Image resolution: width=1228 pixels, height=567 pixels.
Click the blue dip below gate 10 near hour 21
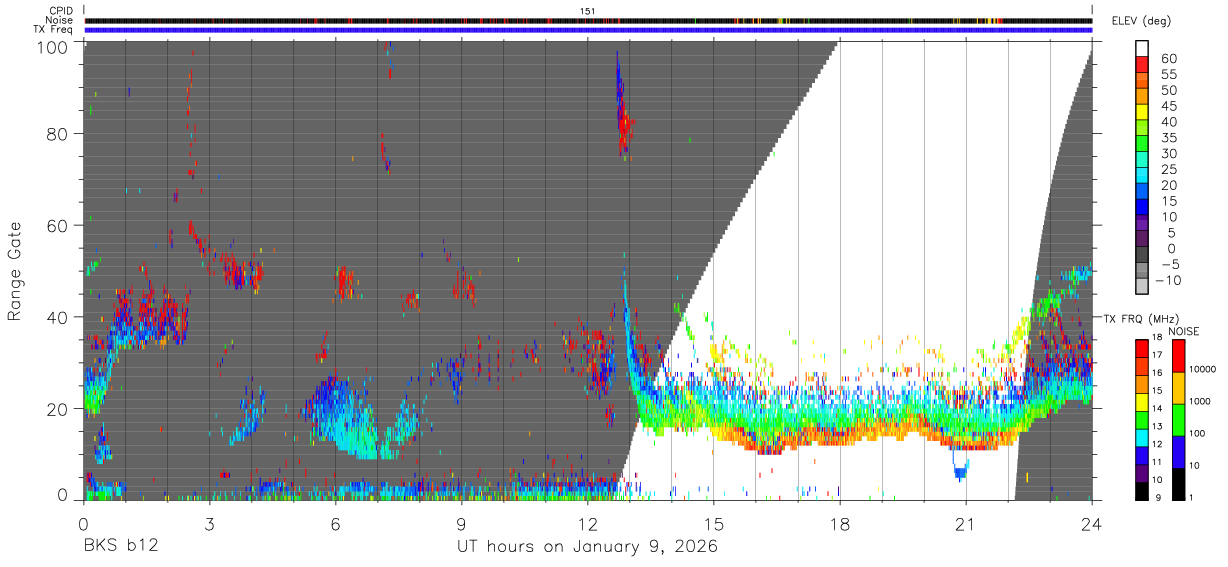point(960,468)
